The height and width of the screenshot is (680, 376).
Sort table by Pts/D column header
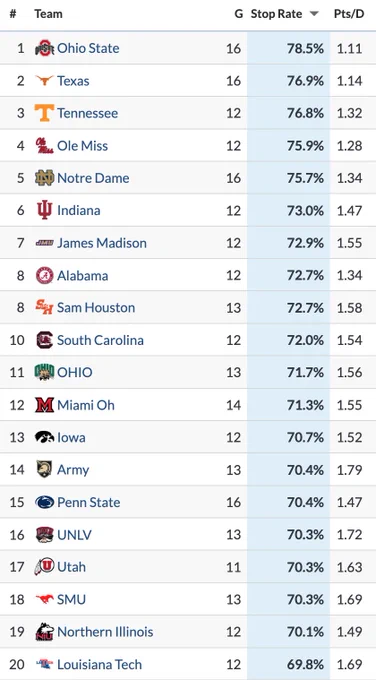tap(349, 14)
